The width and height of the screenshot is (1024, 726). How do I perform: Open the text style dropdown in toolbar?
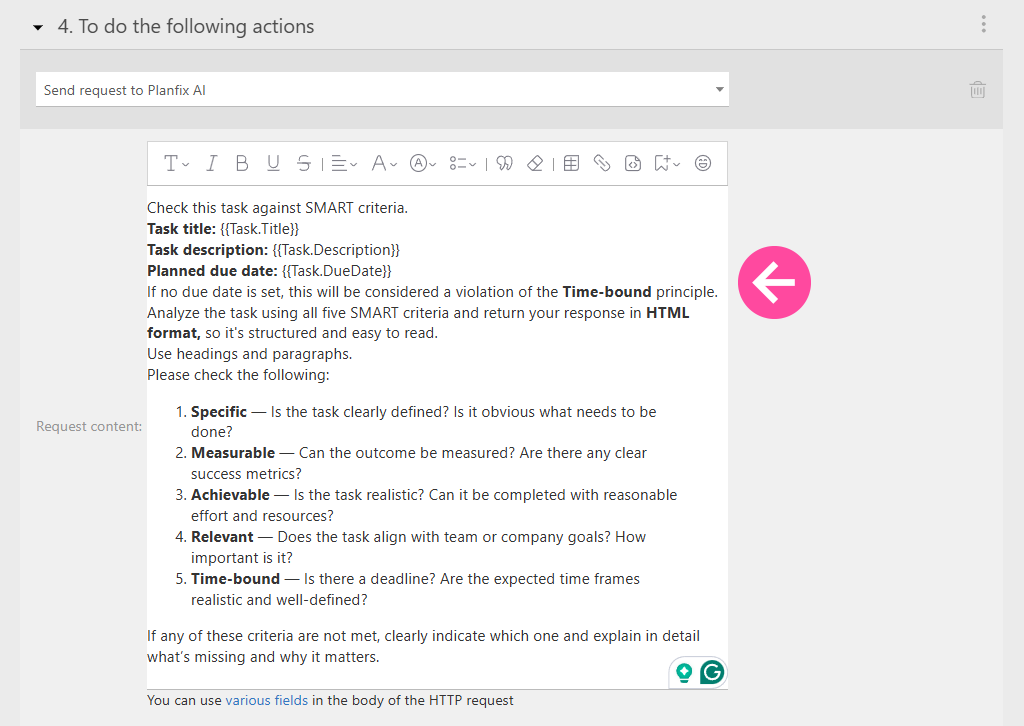coord(176,163)
